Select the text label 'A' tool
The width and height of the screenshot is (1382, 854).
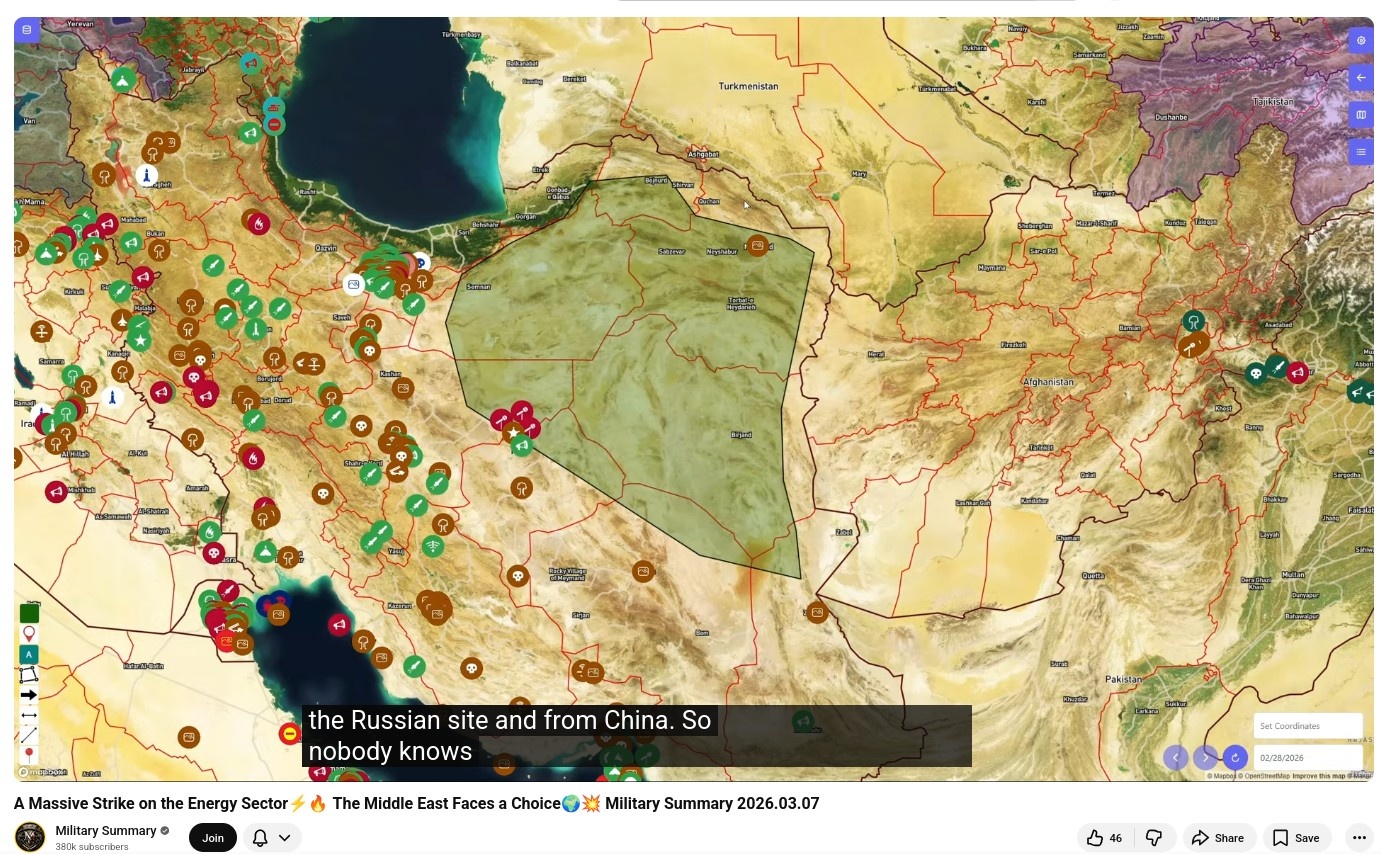point(29,654)
